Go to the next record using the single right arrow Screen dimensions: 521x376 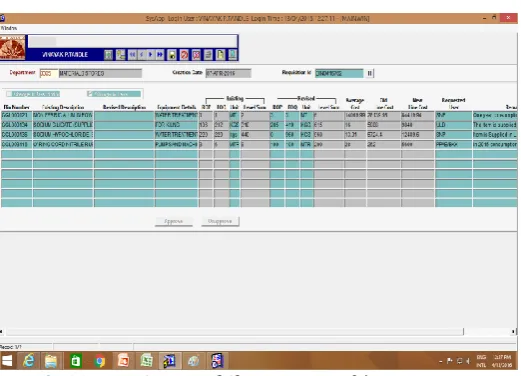(x=151, y=55)
